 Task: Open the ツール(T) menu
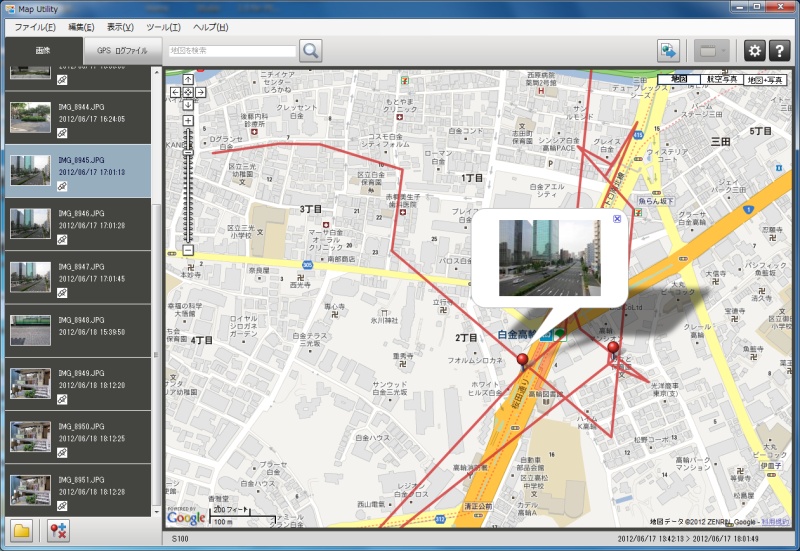click(163, 27)
